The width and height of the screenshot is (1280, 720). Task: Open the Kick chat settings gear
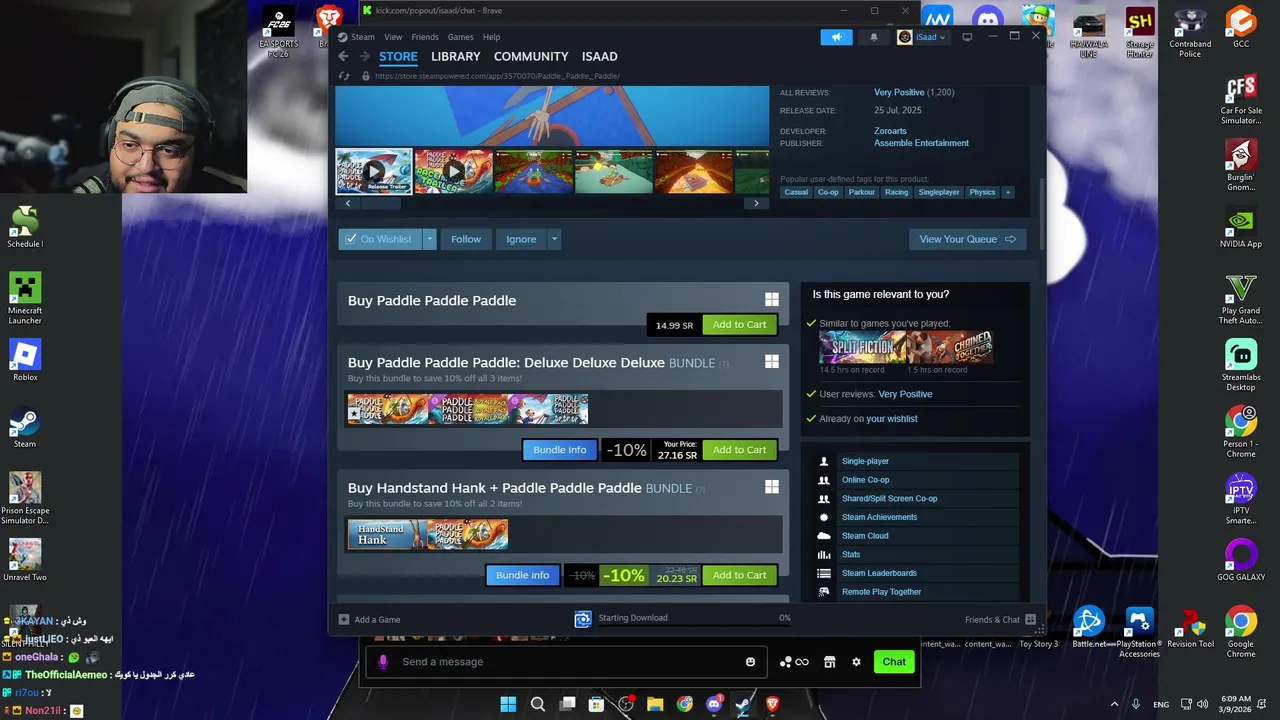pyautogui.click(x=856, y=662)
